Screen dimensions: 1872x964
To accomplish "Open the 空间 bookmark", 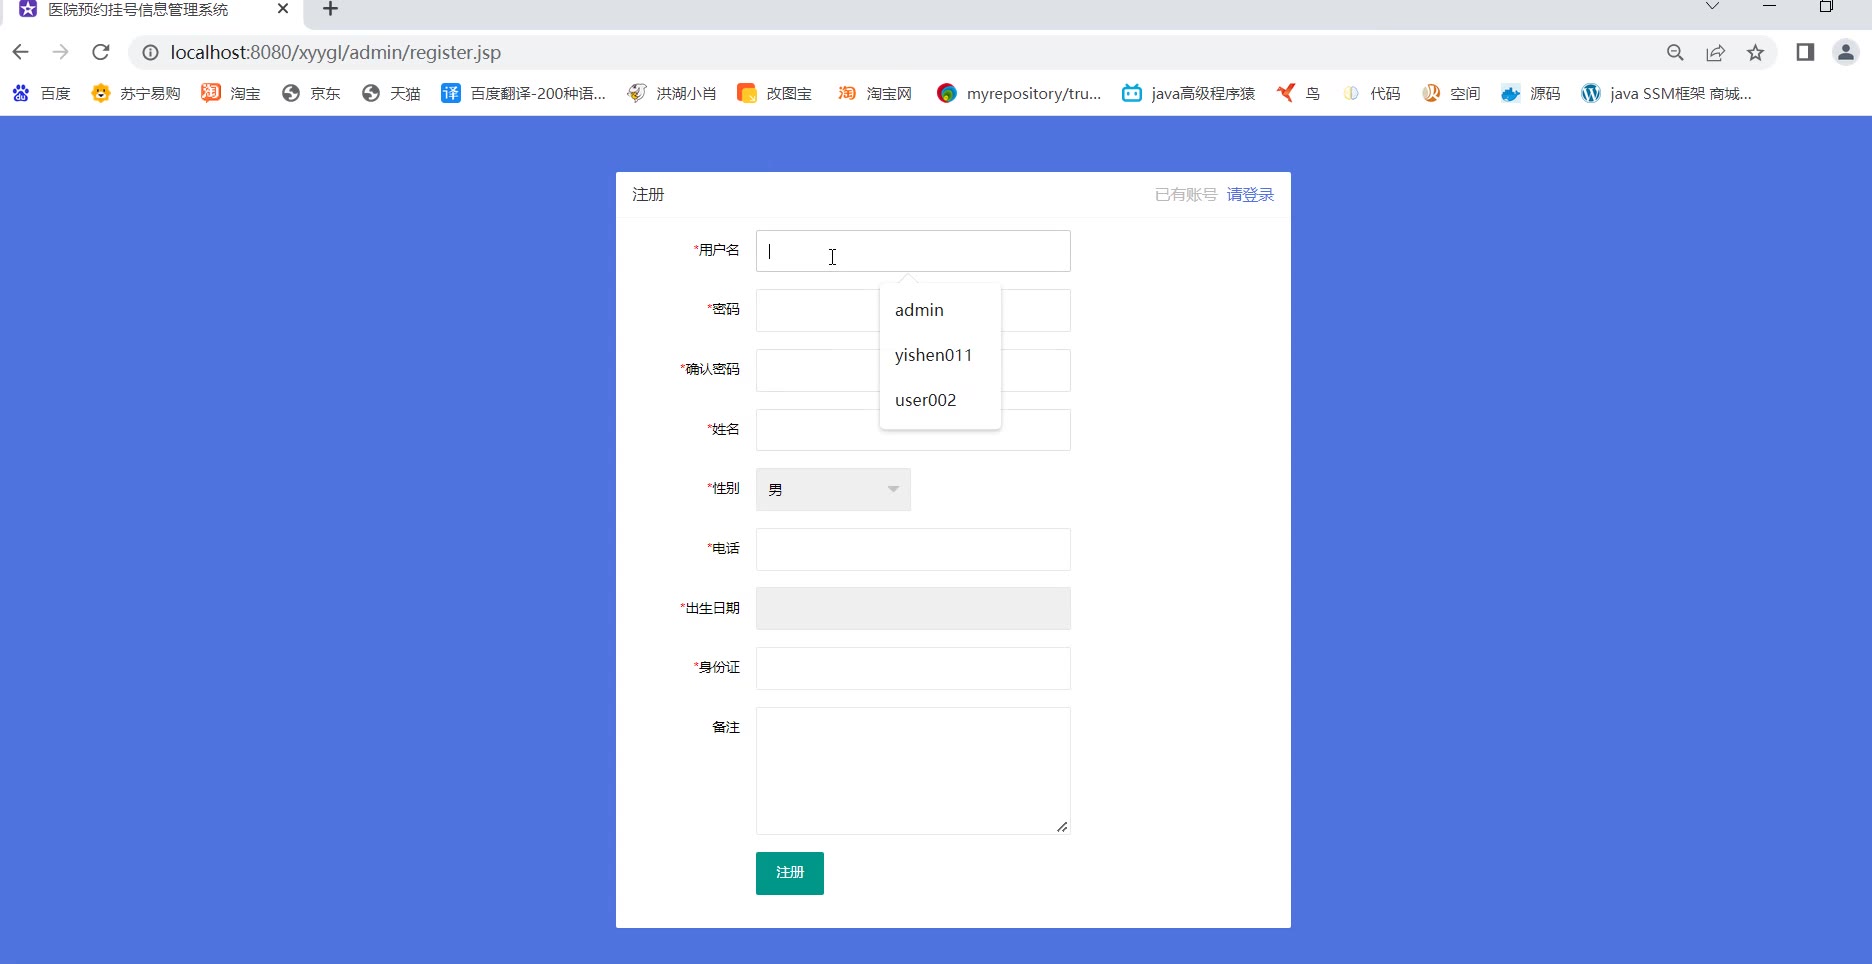I will 1451,93.
